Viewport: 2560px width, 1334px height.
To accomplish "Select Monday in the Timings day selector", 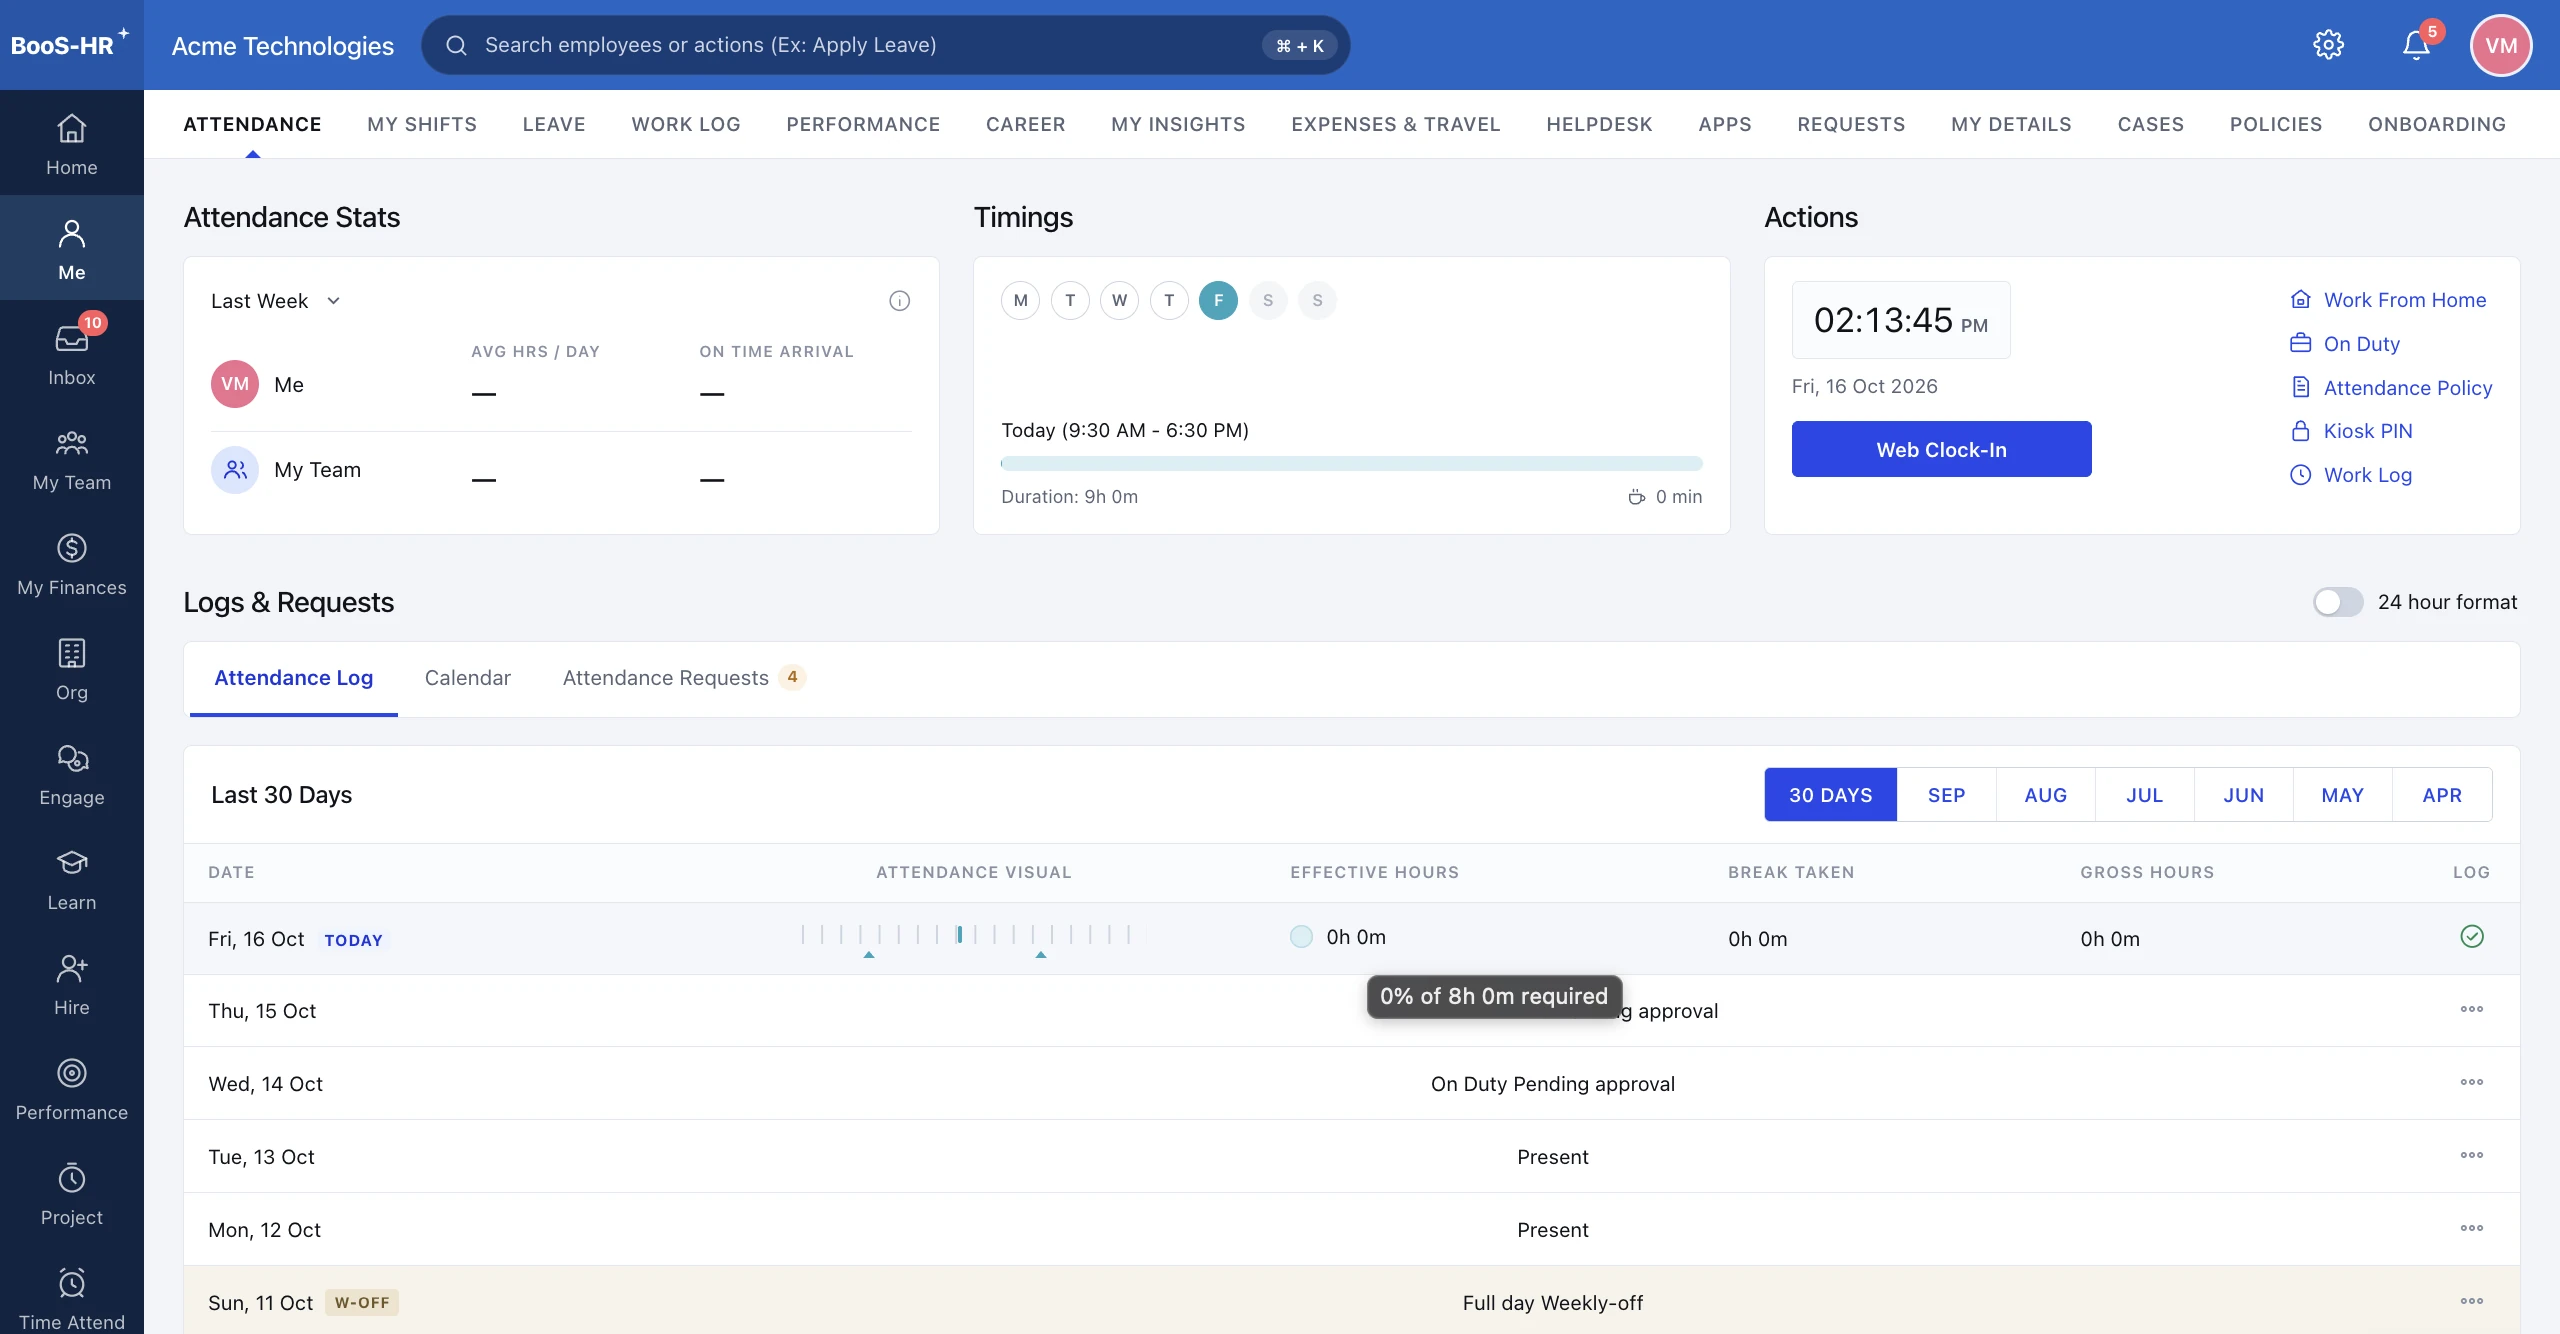I will (x=1020, y=300).
